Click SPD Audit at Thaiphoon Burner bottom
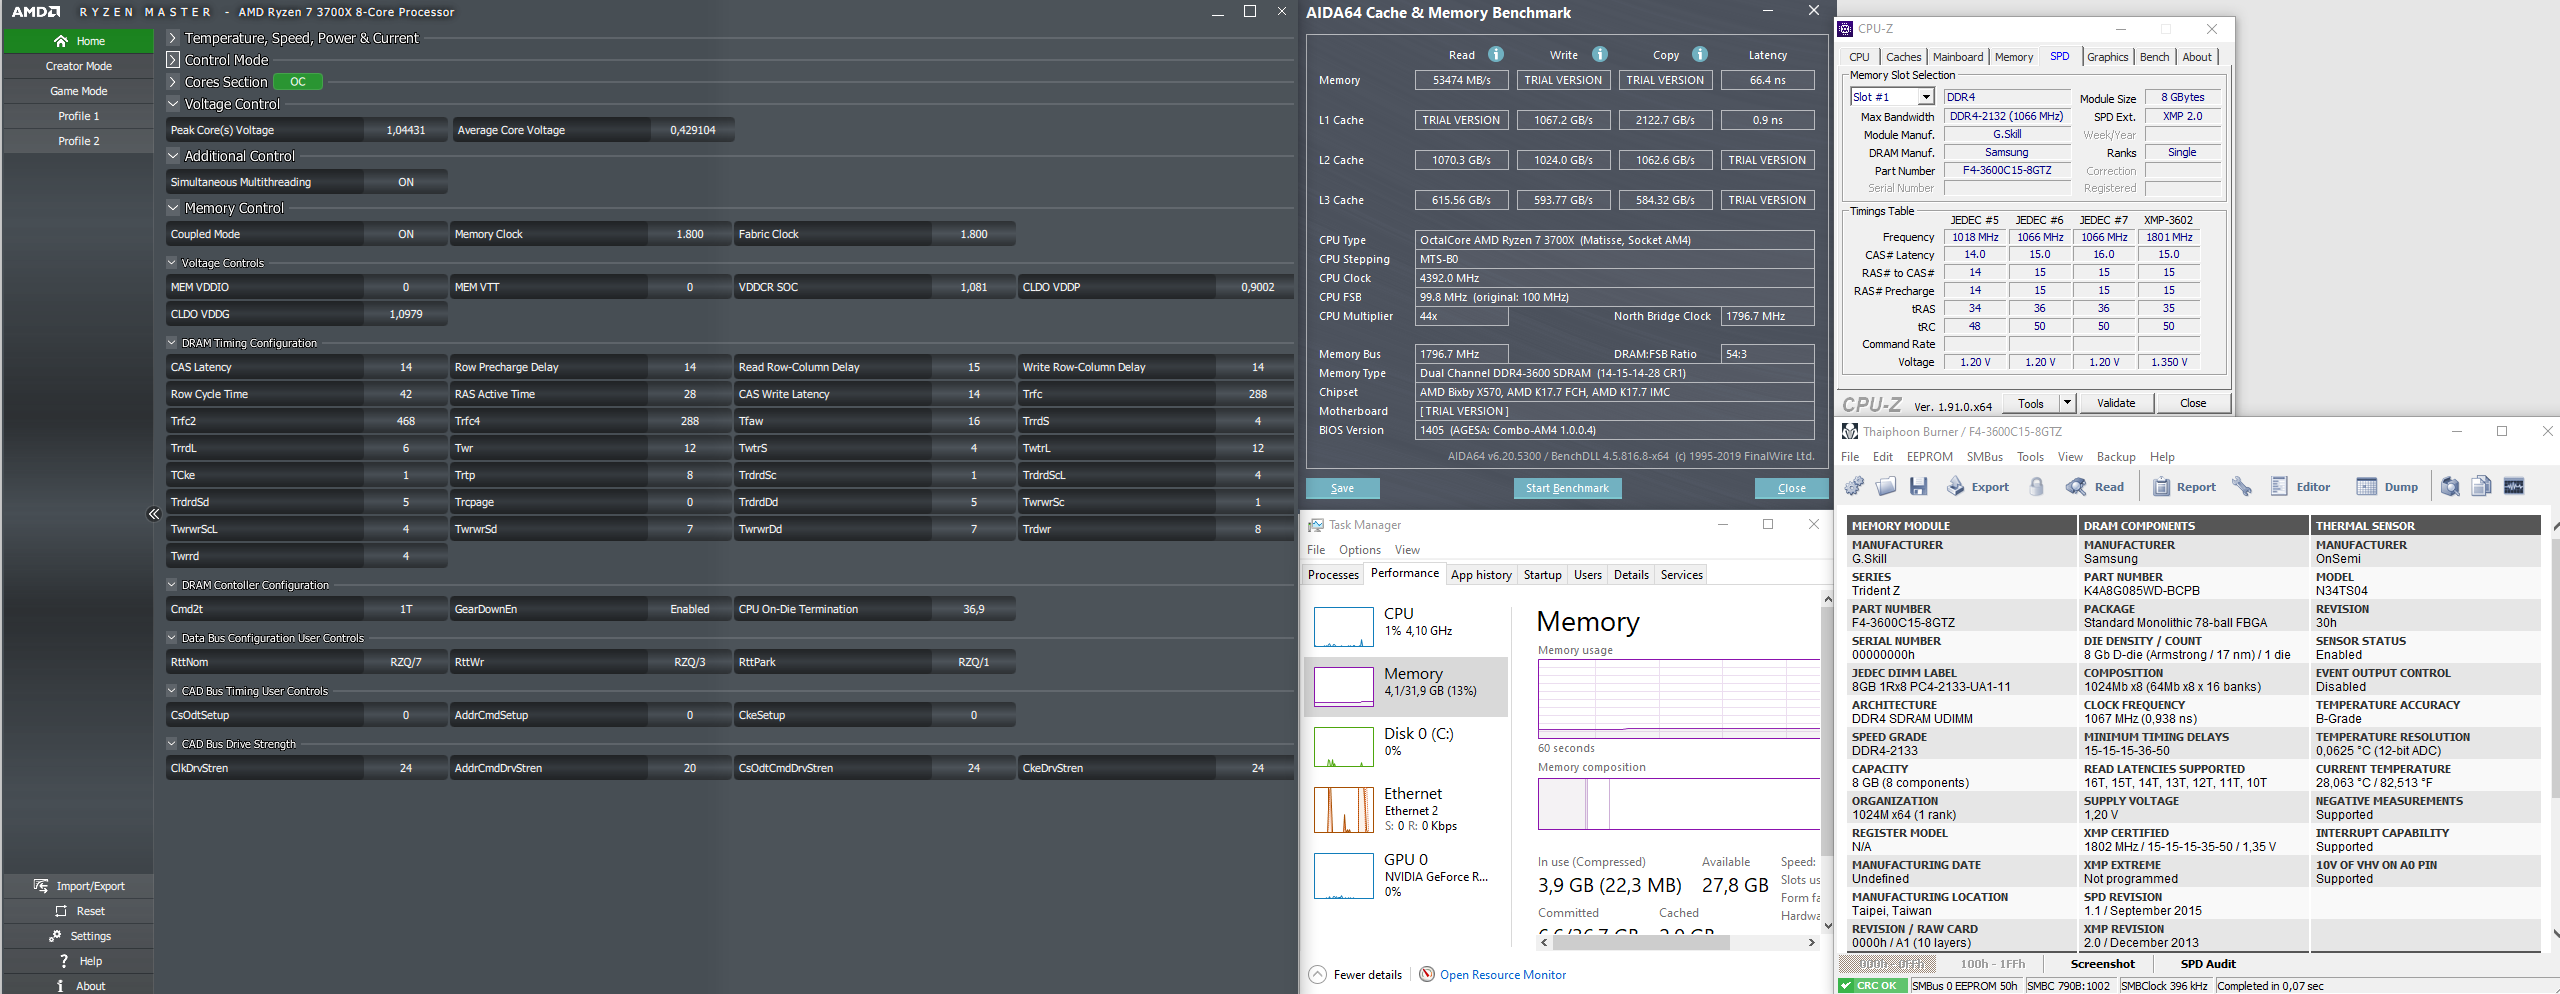This screenshot has width=2560, height=994. point(2208,964)
